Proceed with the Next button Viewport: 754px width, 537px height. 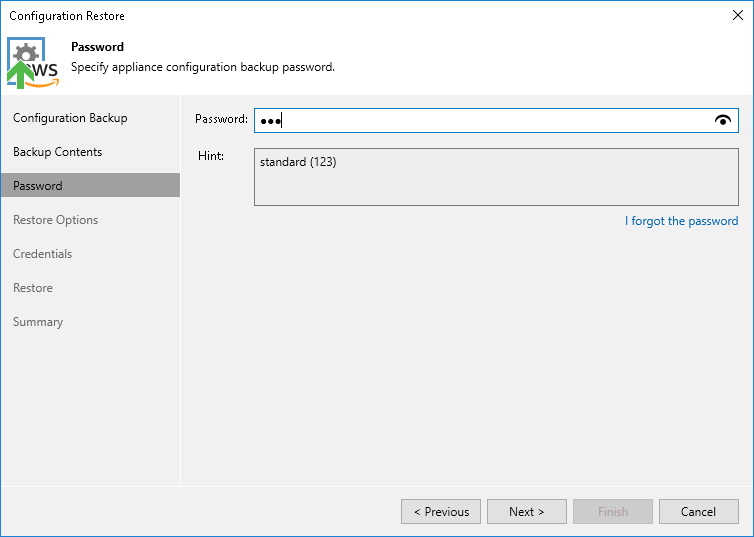click(x=526, y=512)
